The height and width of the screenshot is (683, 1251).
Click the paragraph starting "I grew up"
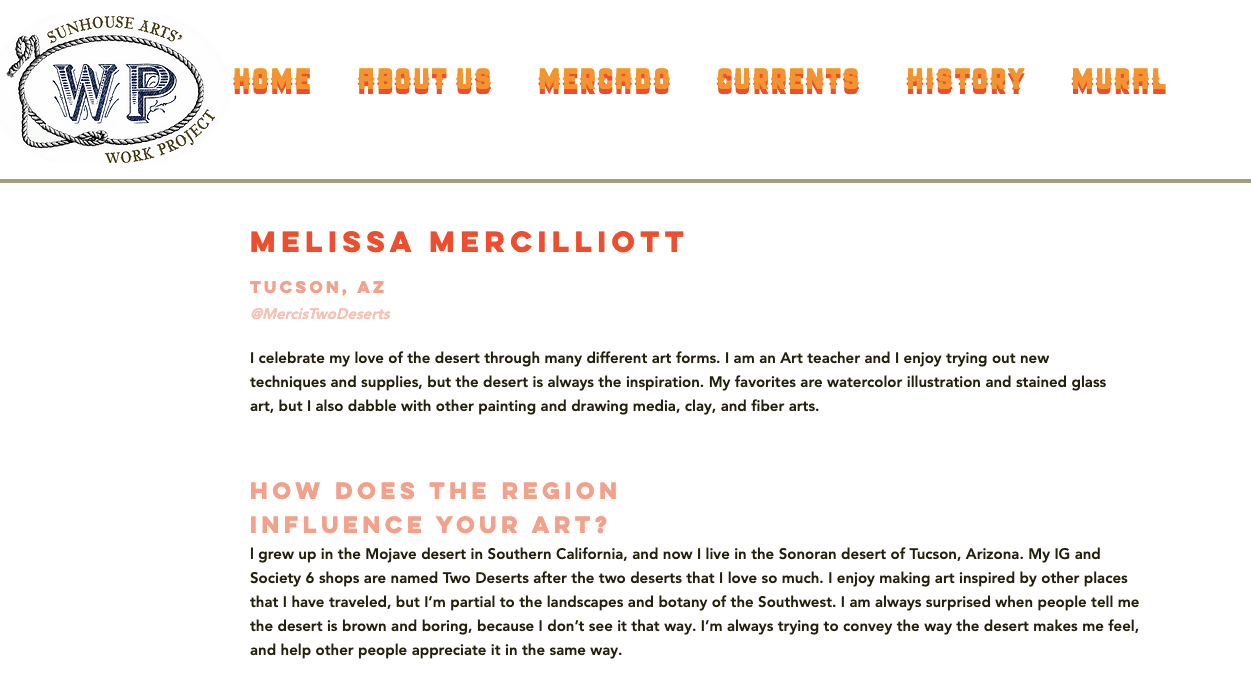[x=694, y=602]
